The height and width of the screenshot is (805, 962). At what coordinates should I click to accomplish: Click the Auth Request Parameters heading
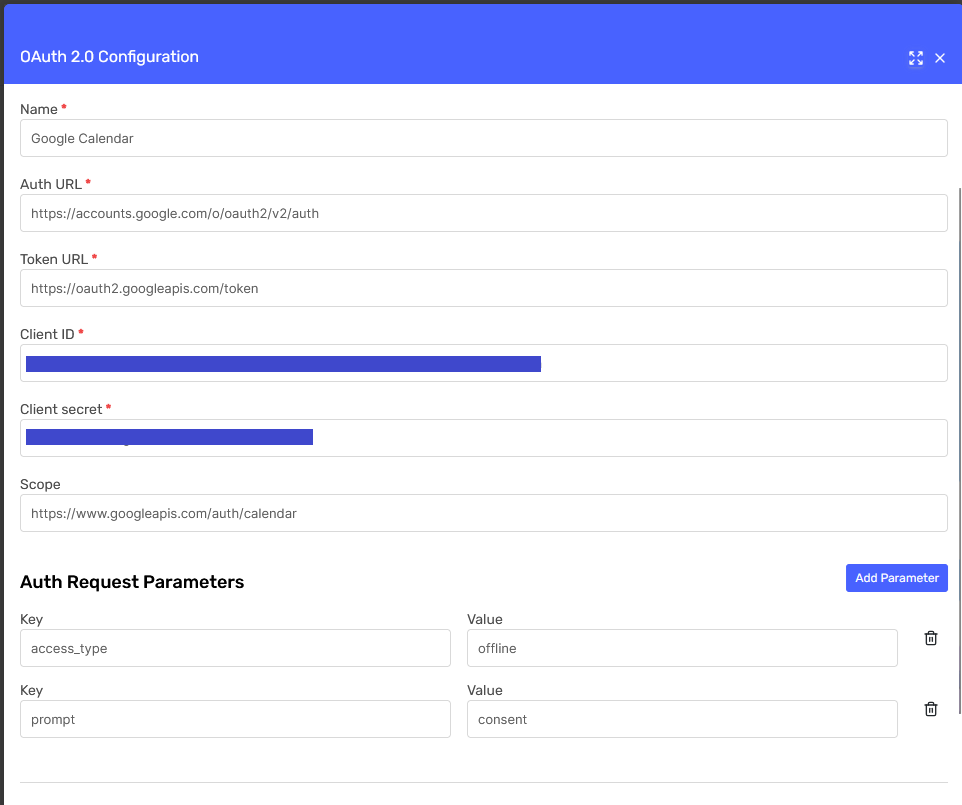132,582
